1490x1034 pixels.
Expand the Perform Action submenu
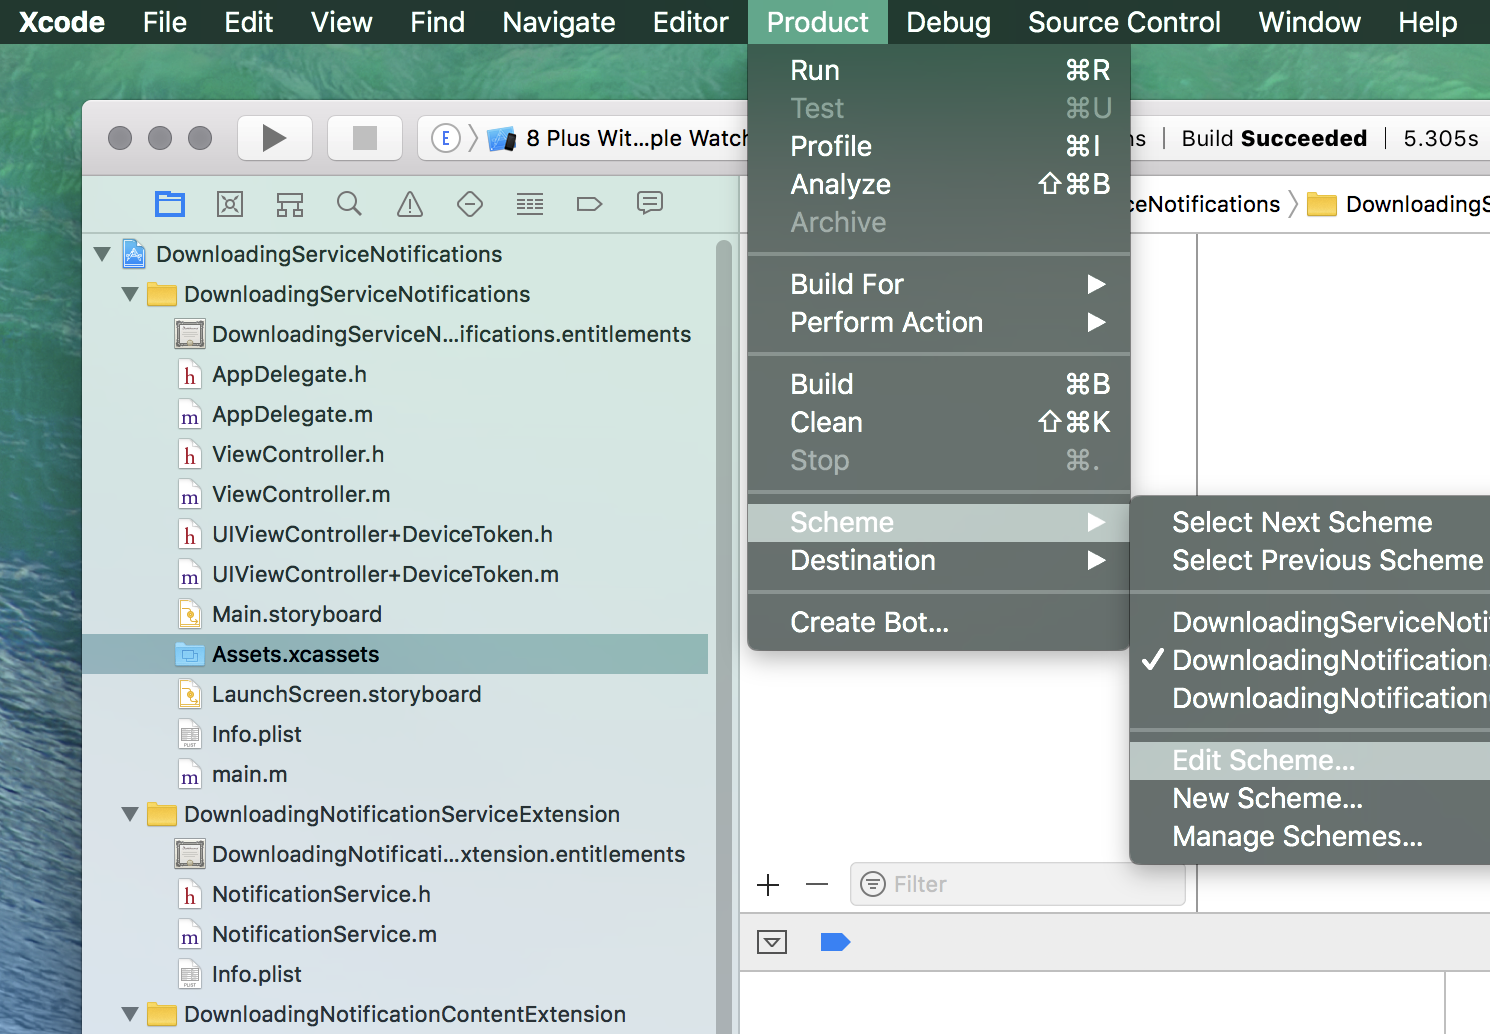coord(1096,322)
